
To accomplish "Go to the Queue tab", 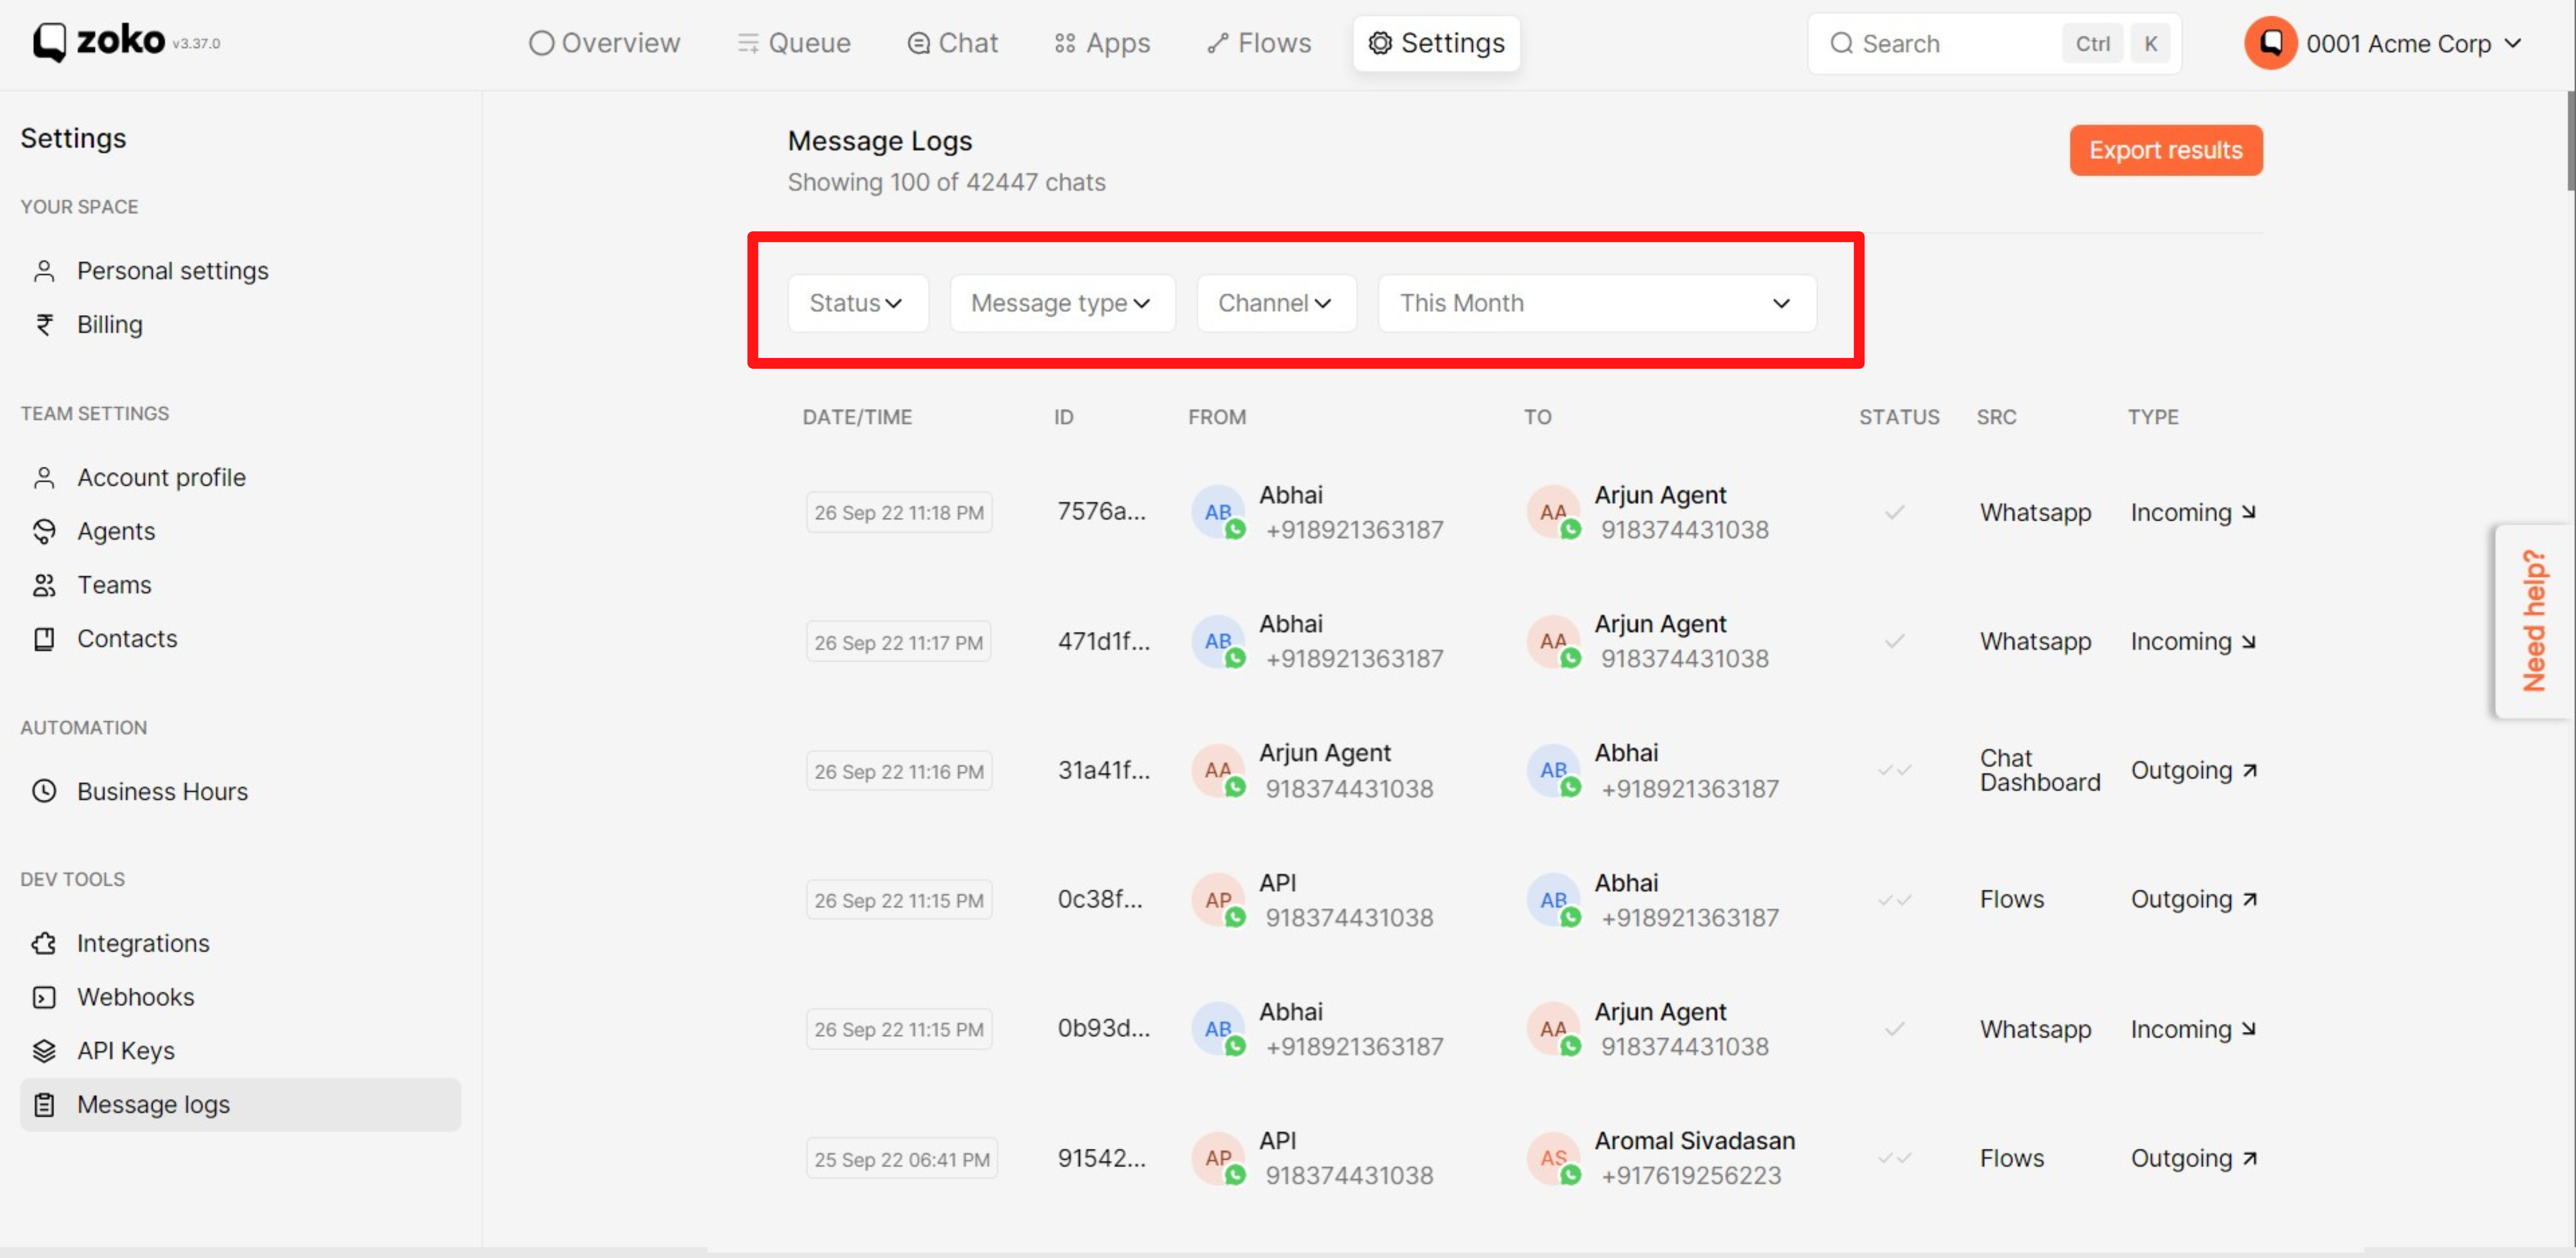I will [x=794, y=43].
